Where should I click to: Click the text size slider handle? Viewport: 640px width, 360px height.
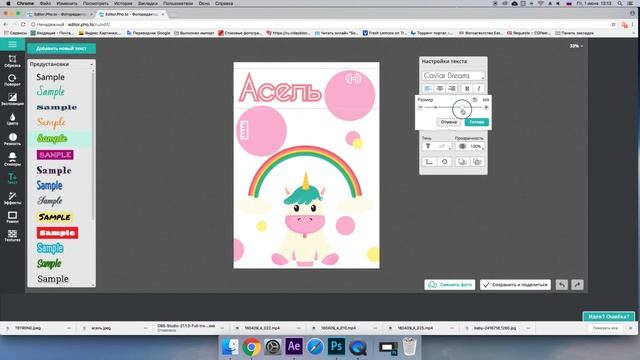tap(462, 107)
